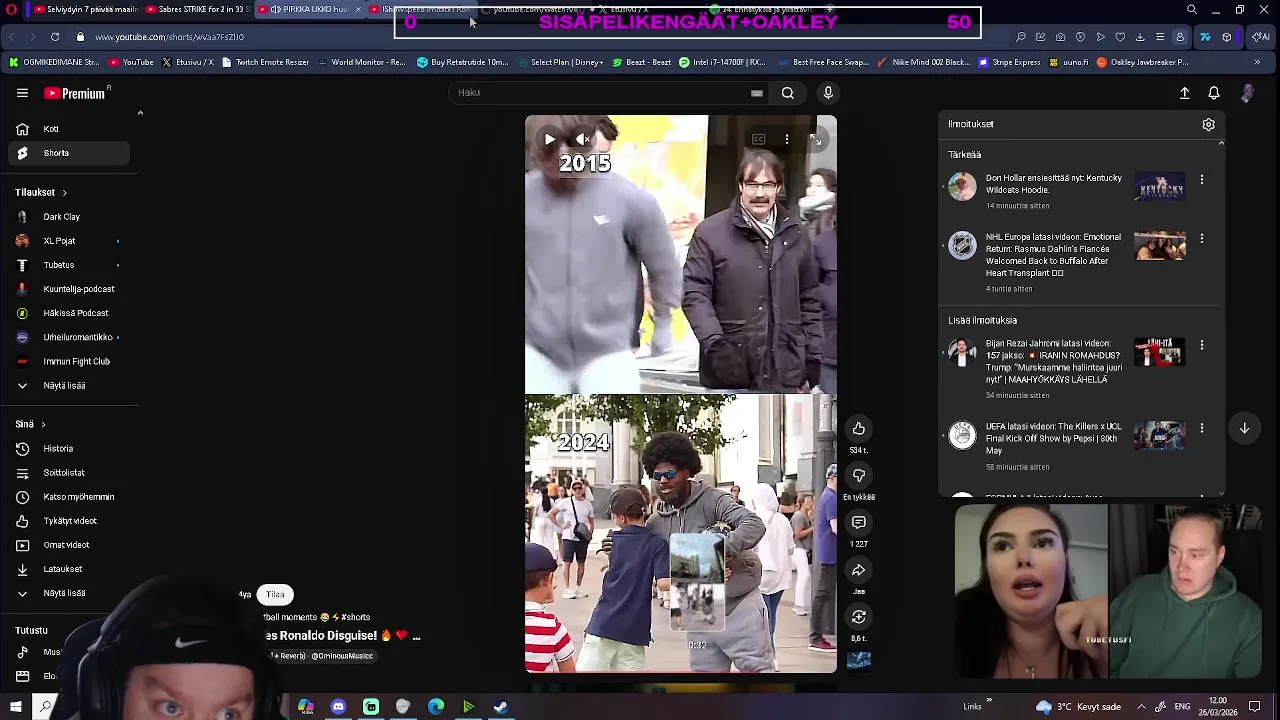The height and width of the screenshot is (720, 1280).
Task: Open Dark Clay subscription
Action: (x=70, y=217)
